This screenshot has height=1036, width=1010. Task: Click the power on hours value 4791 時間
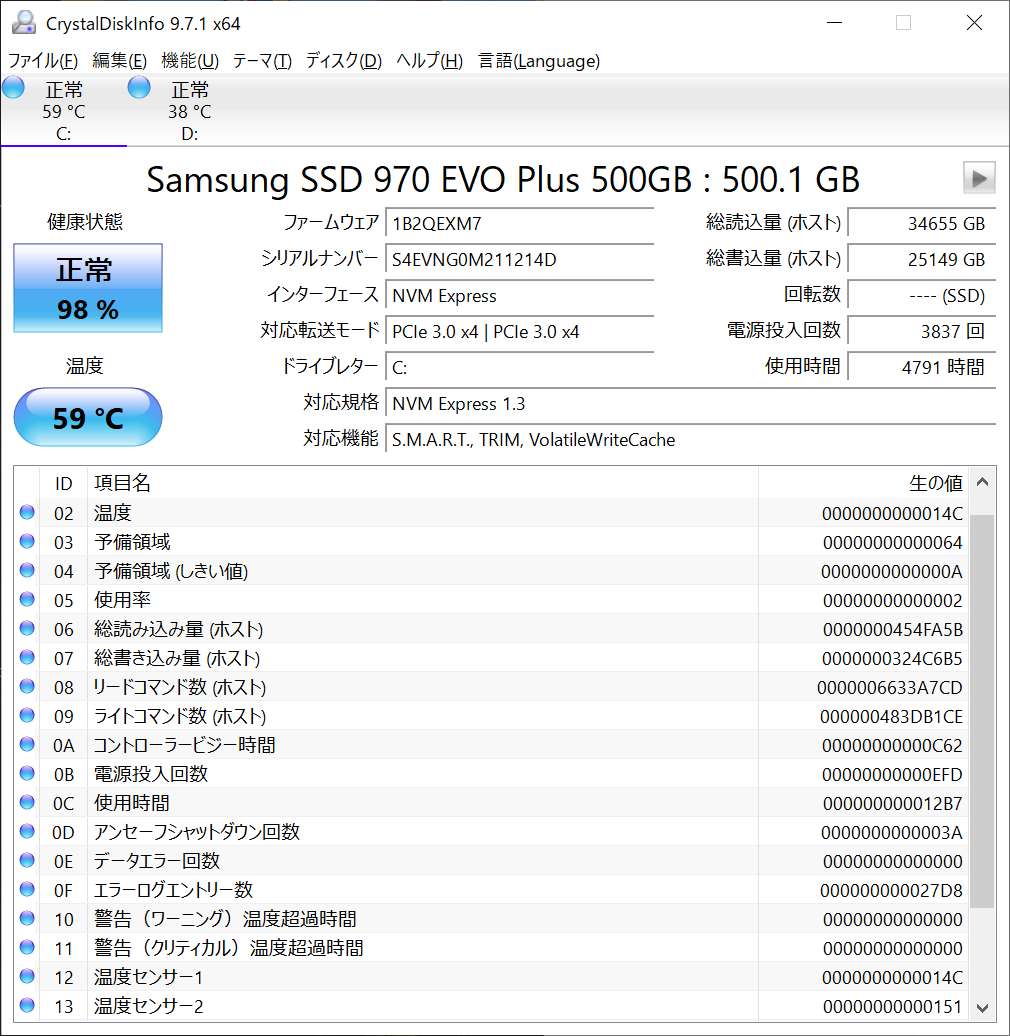[921, 367]
